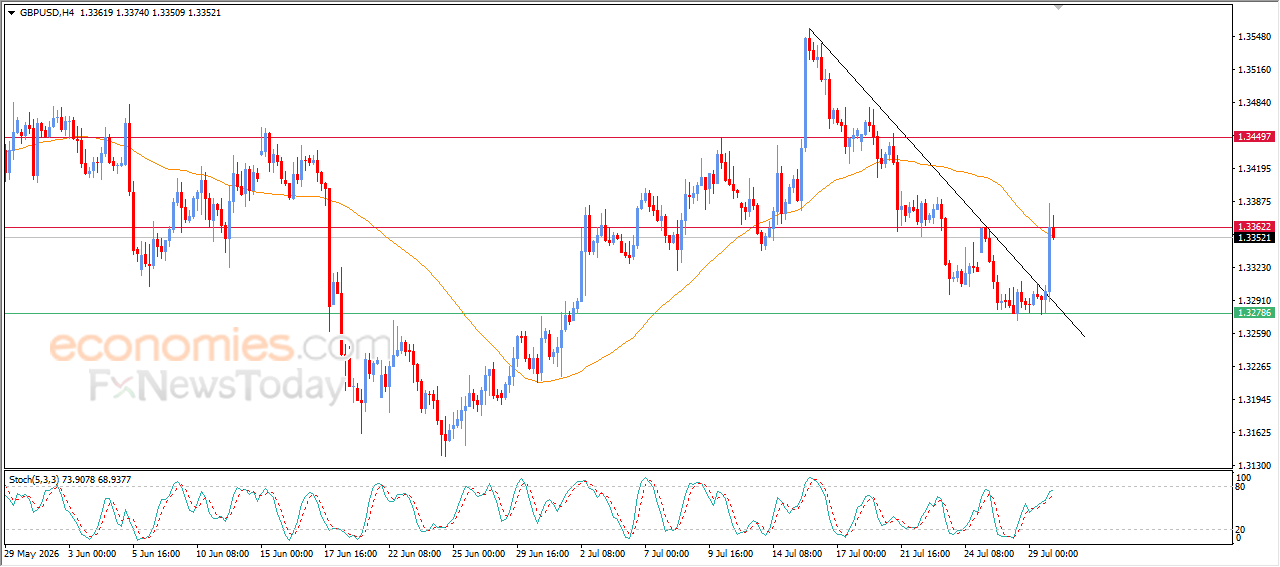This screenshot has height=567, width=1280.
Task: Click the 20 level on Stochastic scale
Action: 1240,529
